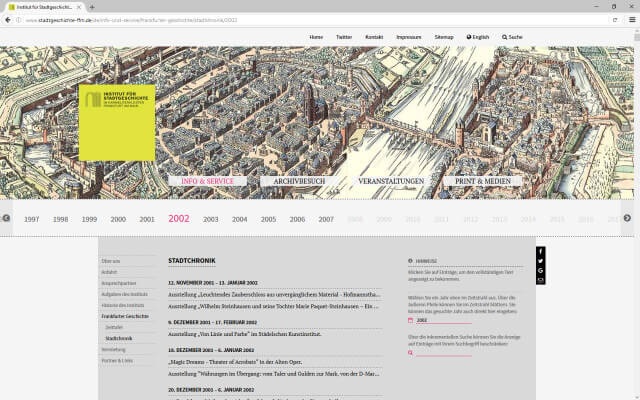Screen dimensions: 640x400
Task: Click the Hinweise info icon
Action: point(410,261)
